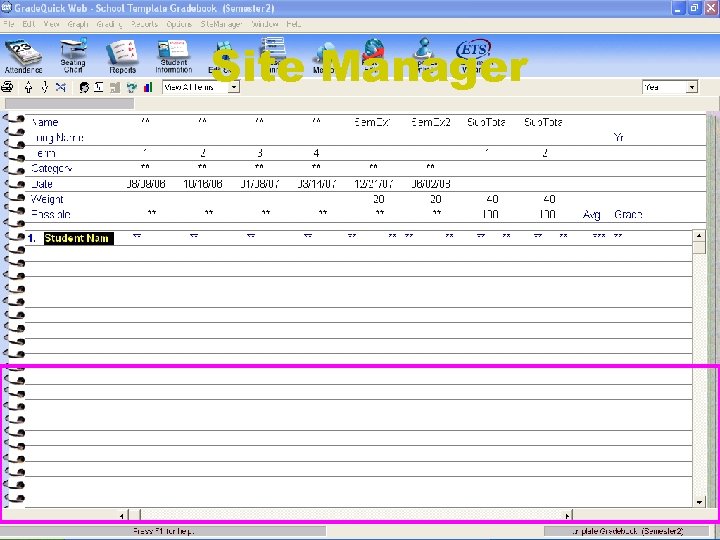Open the Attendance tool
The width and height of the screenshot is (720, 540).
tap(23, 57)
